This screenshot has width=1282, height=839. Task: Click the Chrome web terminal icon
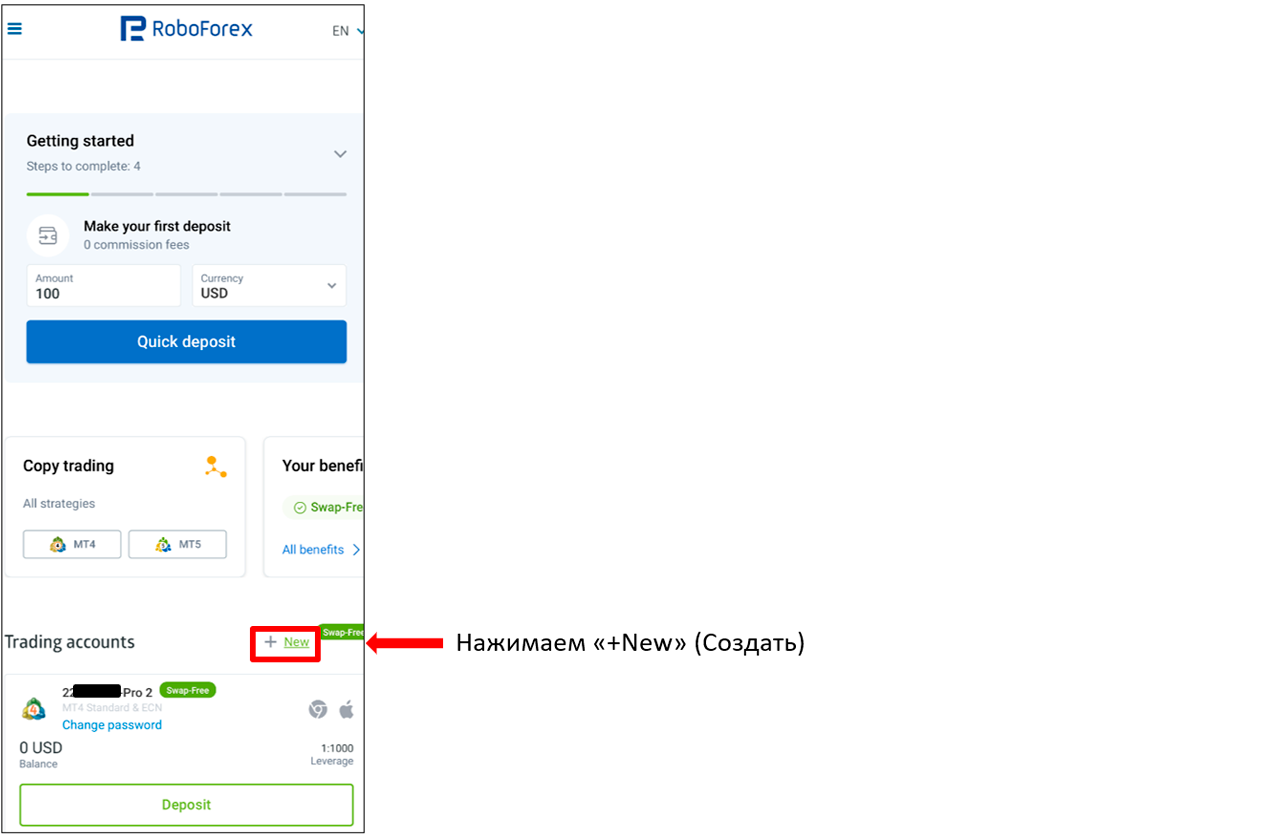(x=318, y=709)
